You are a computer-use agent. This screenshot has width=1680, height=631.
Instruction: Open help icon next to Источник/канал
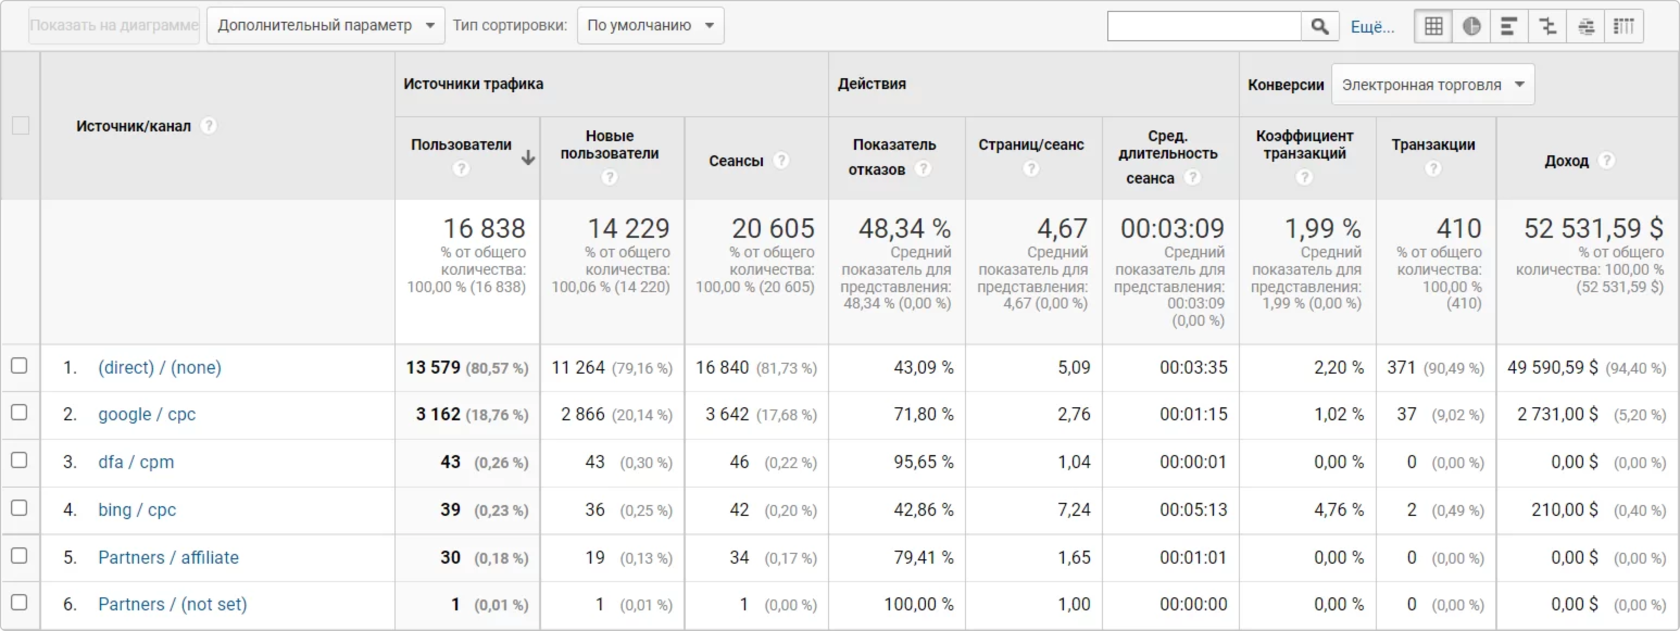pos(208,126)
